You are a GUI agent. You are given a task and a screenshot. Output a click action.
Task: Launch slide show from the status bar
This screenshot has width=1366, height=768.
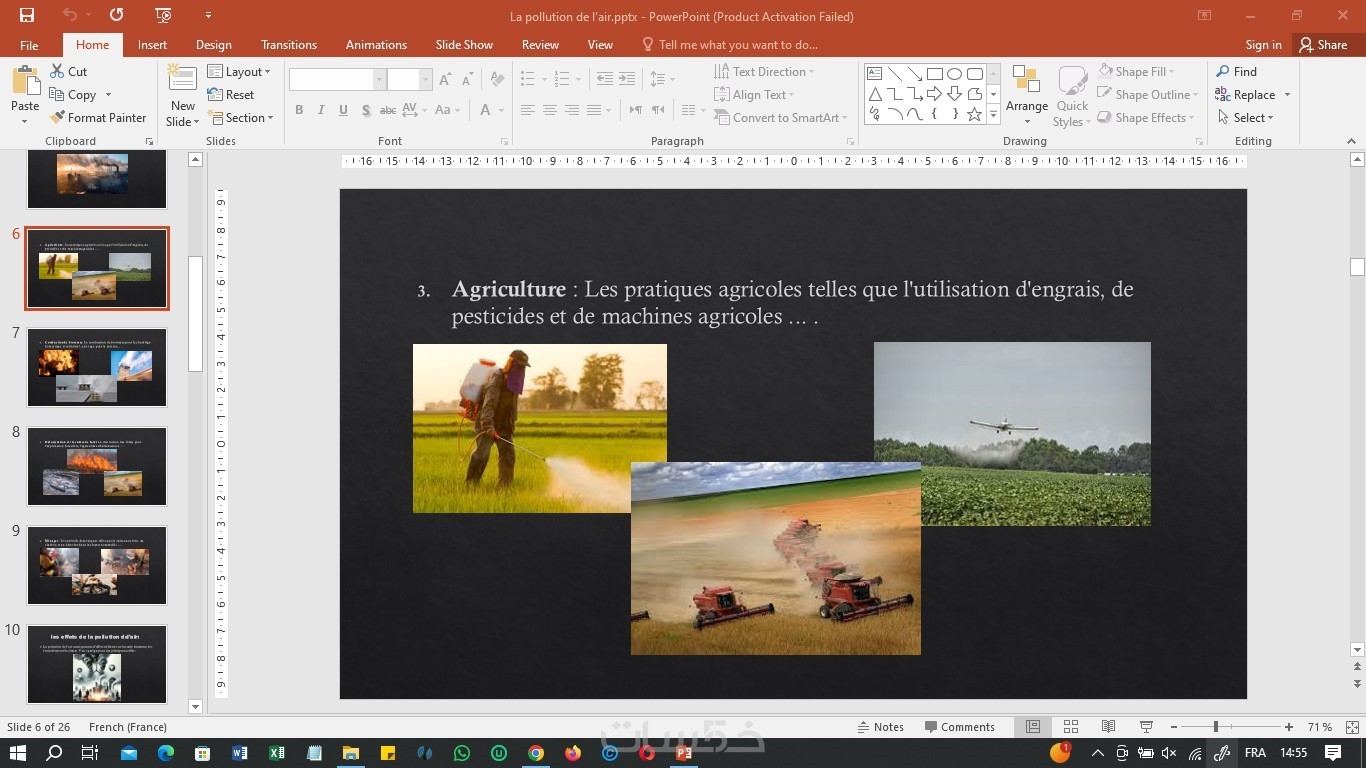pos(1146,727)
